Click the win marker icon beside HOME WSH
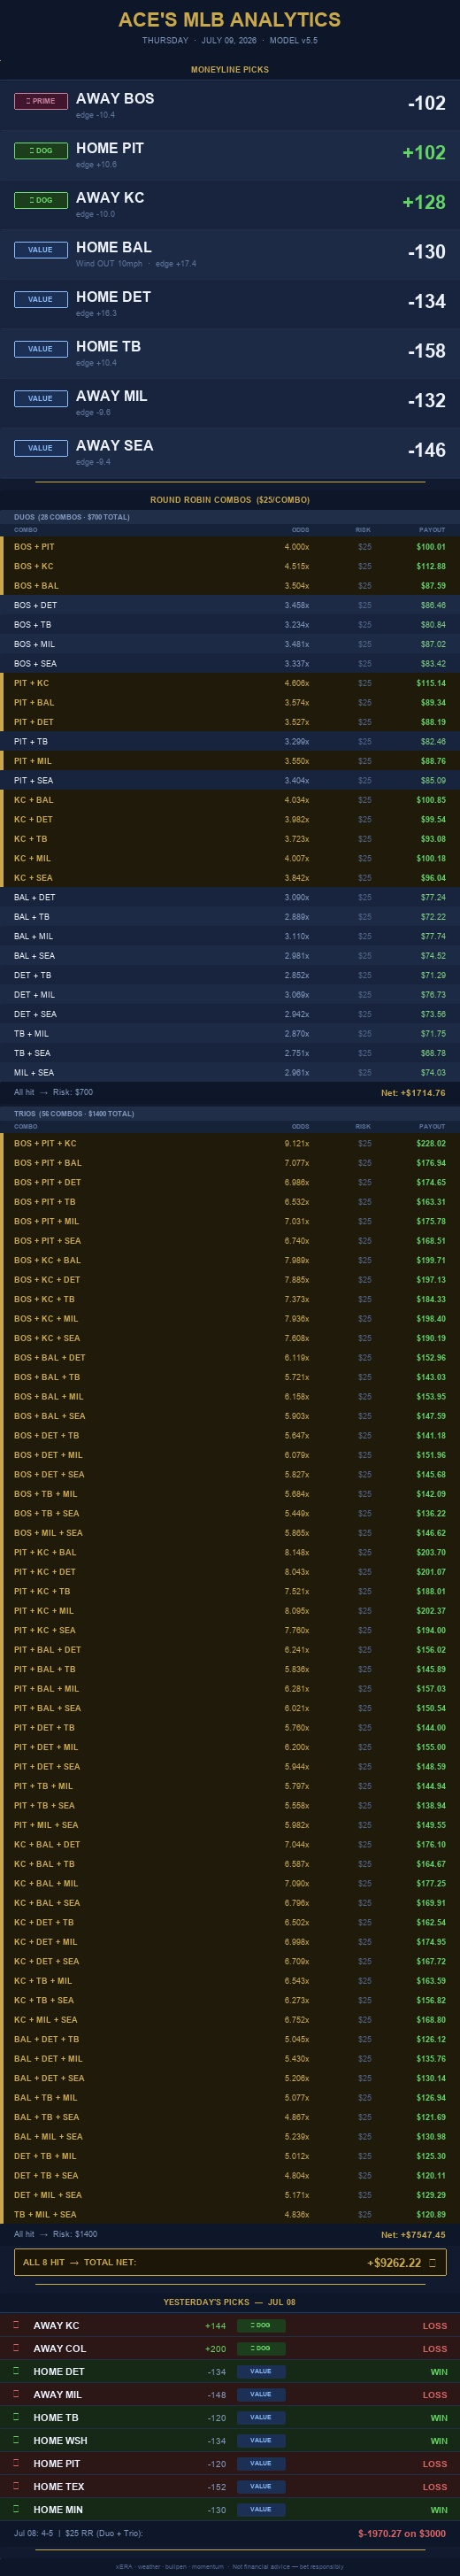 click(x=16, y=2440)
